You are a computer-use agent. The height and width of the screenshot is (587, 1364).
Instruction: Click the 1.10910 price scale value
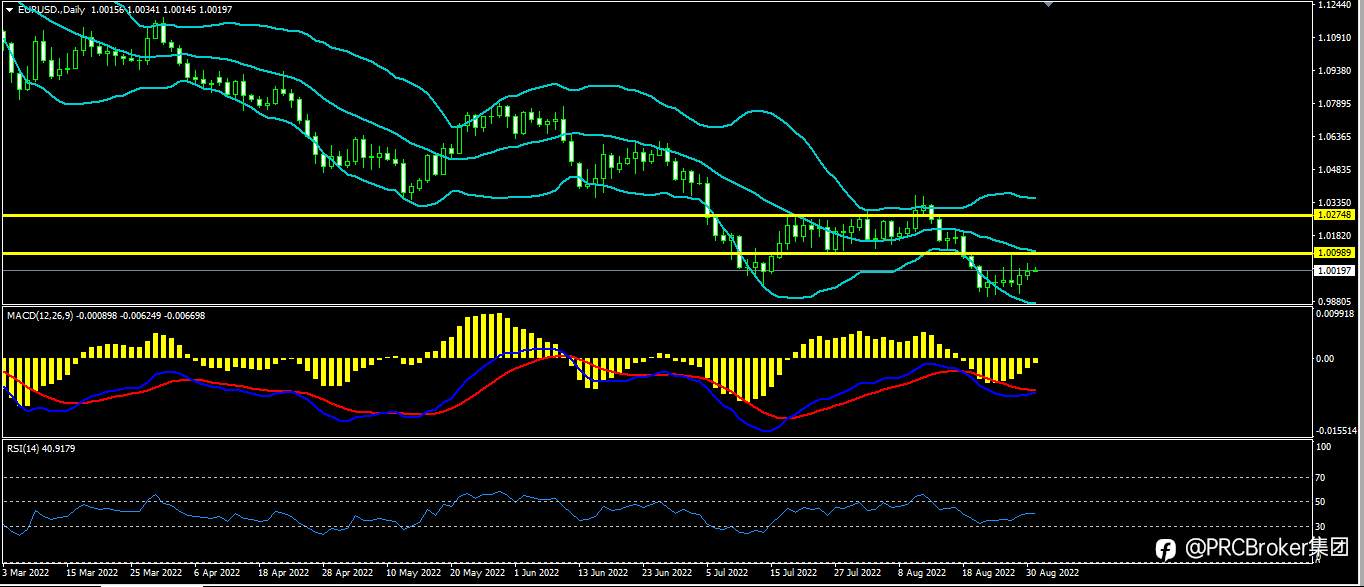pyautogui.click(x=1336, y=38)
